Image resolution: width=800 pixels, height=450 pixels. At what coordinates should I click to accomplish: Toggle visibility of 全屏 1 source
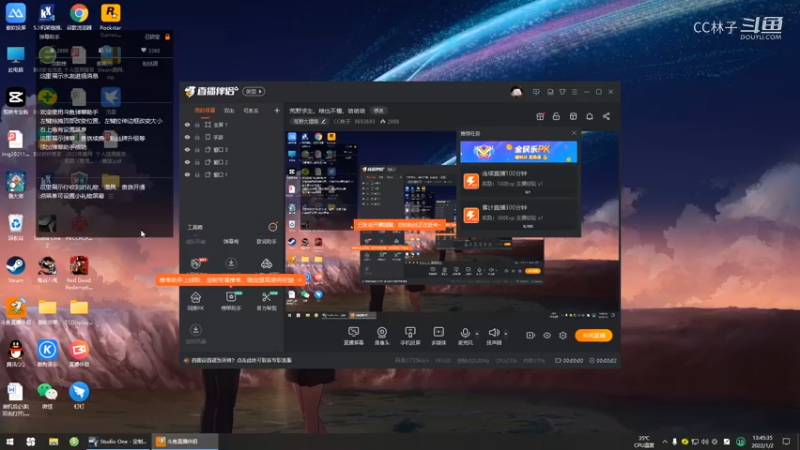(187, 124)
